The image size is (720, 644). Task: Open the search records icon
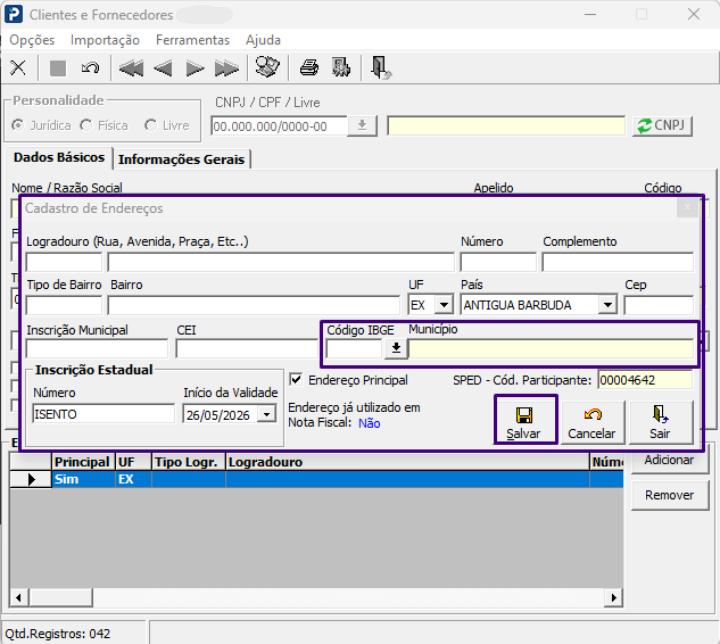(x=268, y=67)
